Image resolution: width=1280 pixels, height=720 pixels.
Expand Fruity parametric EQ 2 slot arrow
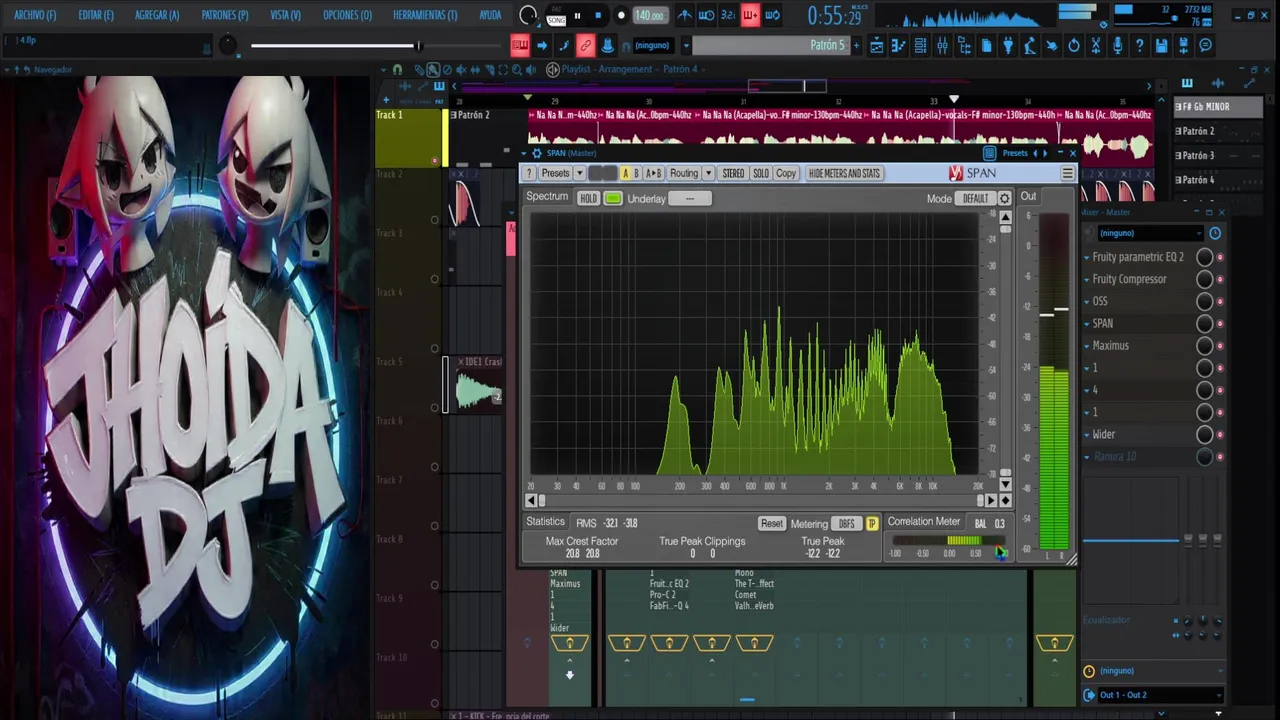click(1087, 257)
